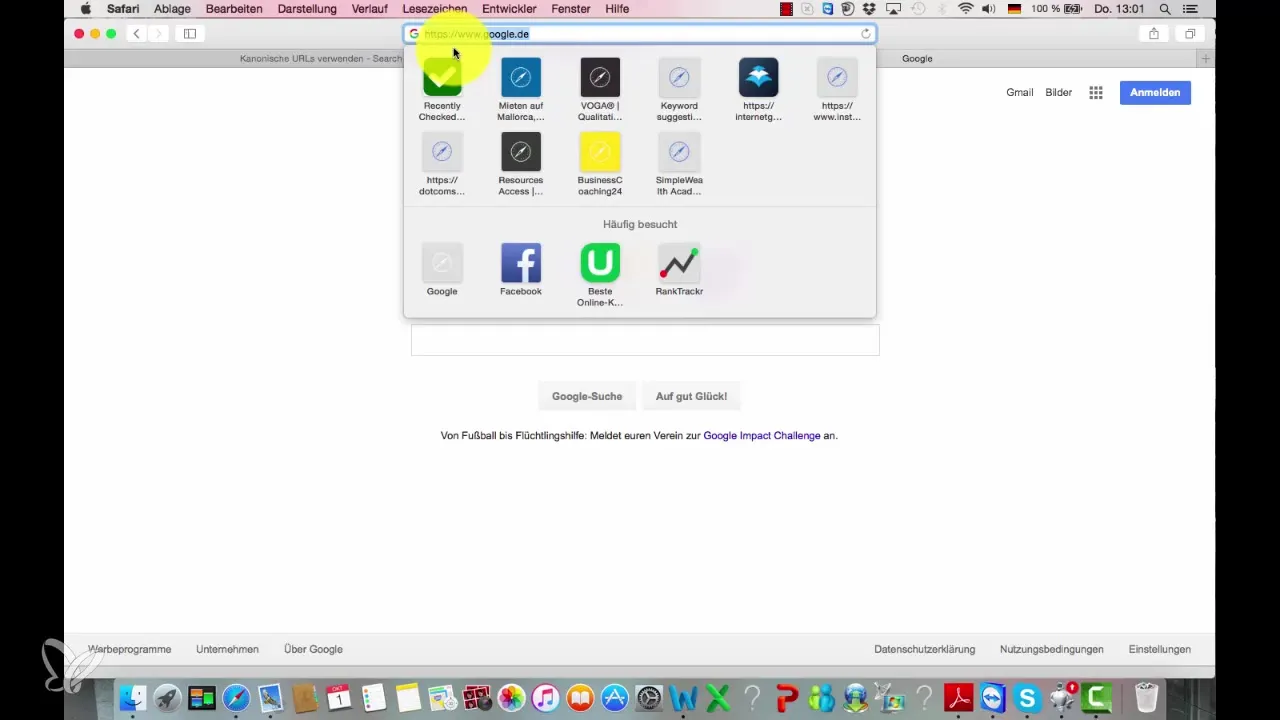Open the Über Google footer link

(313, 649)
